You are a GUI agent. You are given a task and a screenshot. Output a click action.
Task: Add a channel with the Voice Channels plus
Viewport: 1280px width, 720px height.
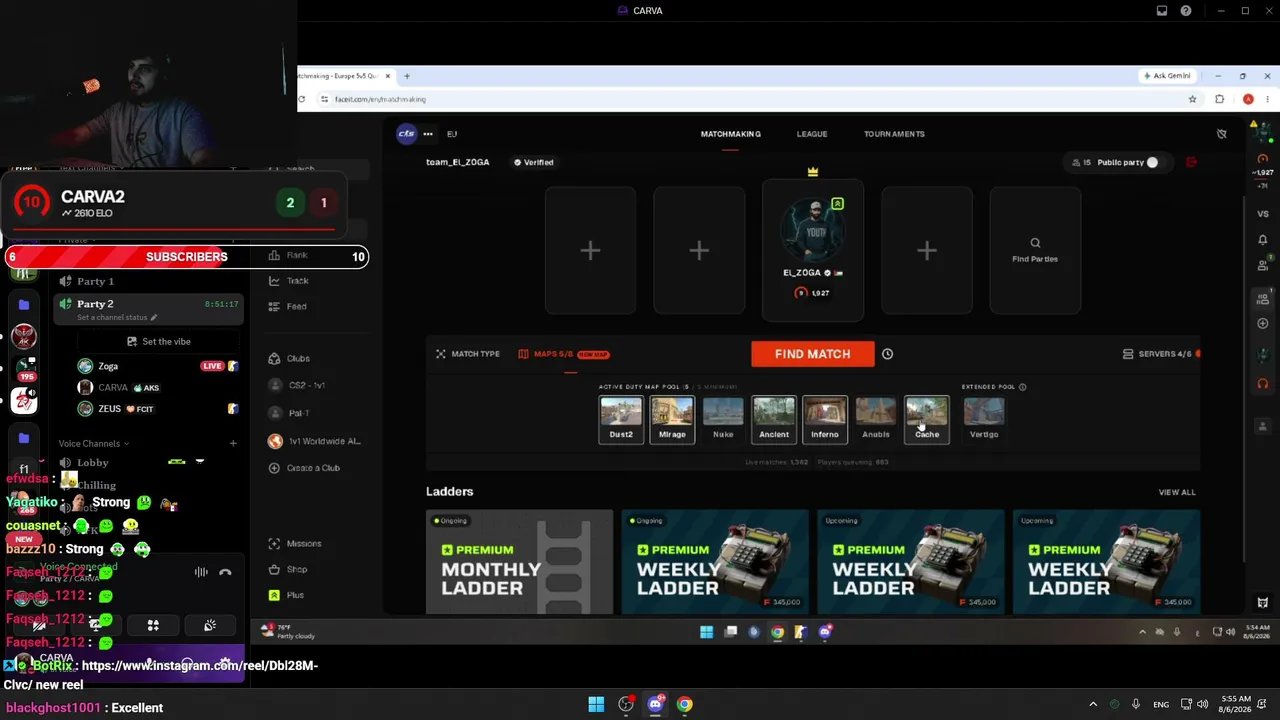(233, 444)
